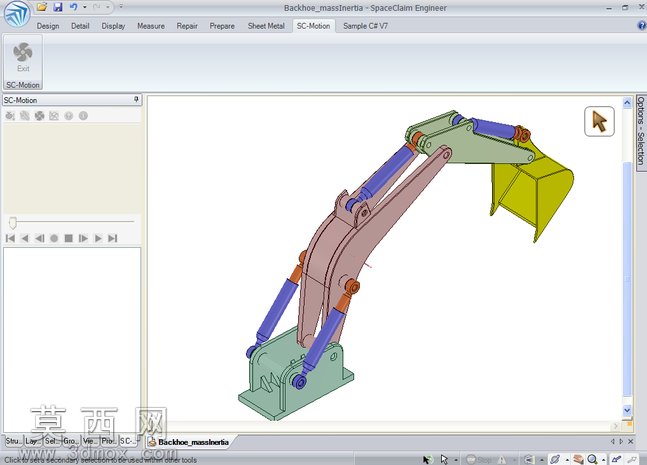The width and height of the screenshot is (647, 465).
Task: Switch to the SC-Motion bottom panel tab
Action: pyautogui.click(x=128, y=441)
